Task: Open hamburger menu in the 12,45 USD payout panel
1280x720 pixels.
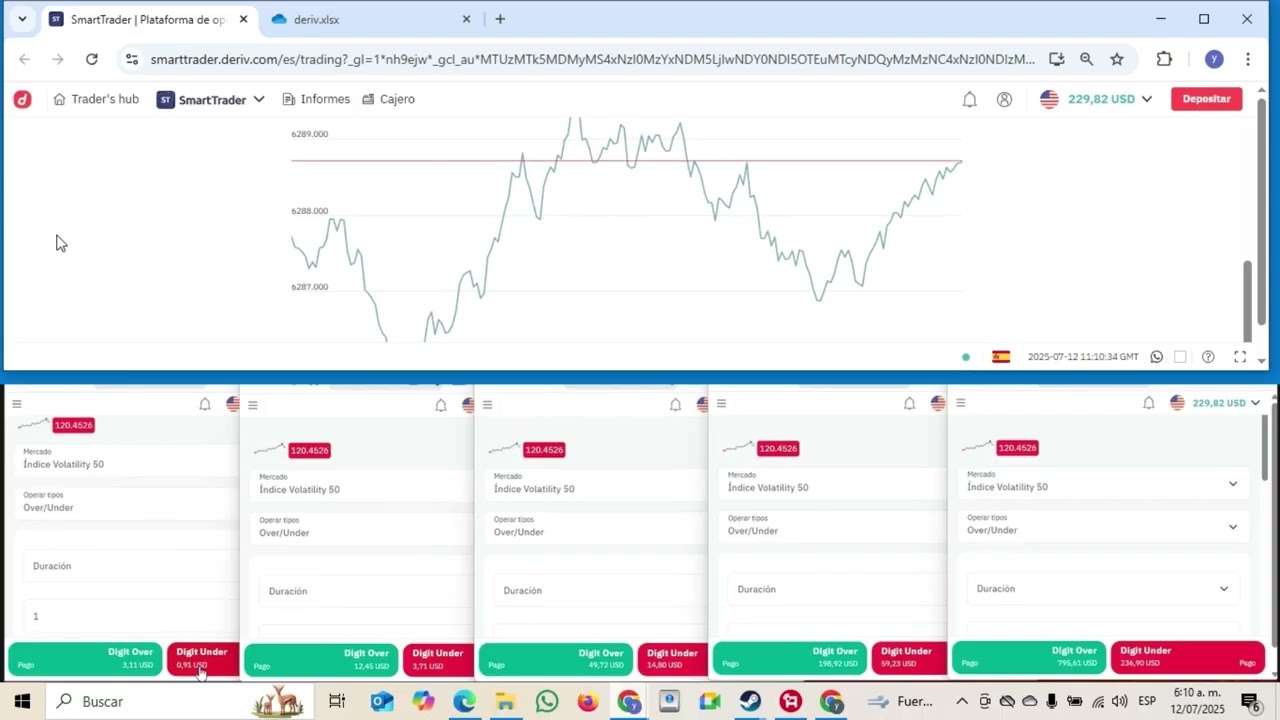Action: pyautogui.click(x=253, y=405)
